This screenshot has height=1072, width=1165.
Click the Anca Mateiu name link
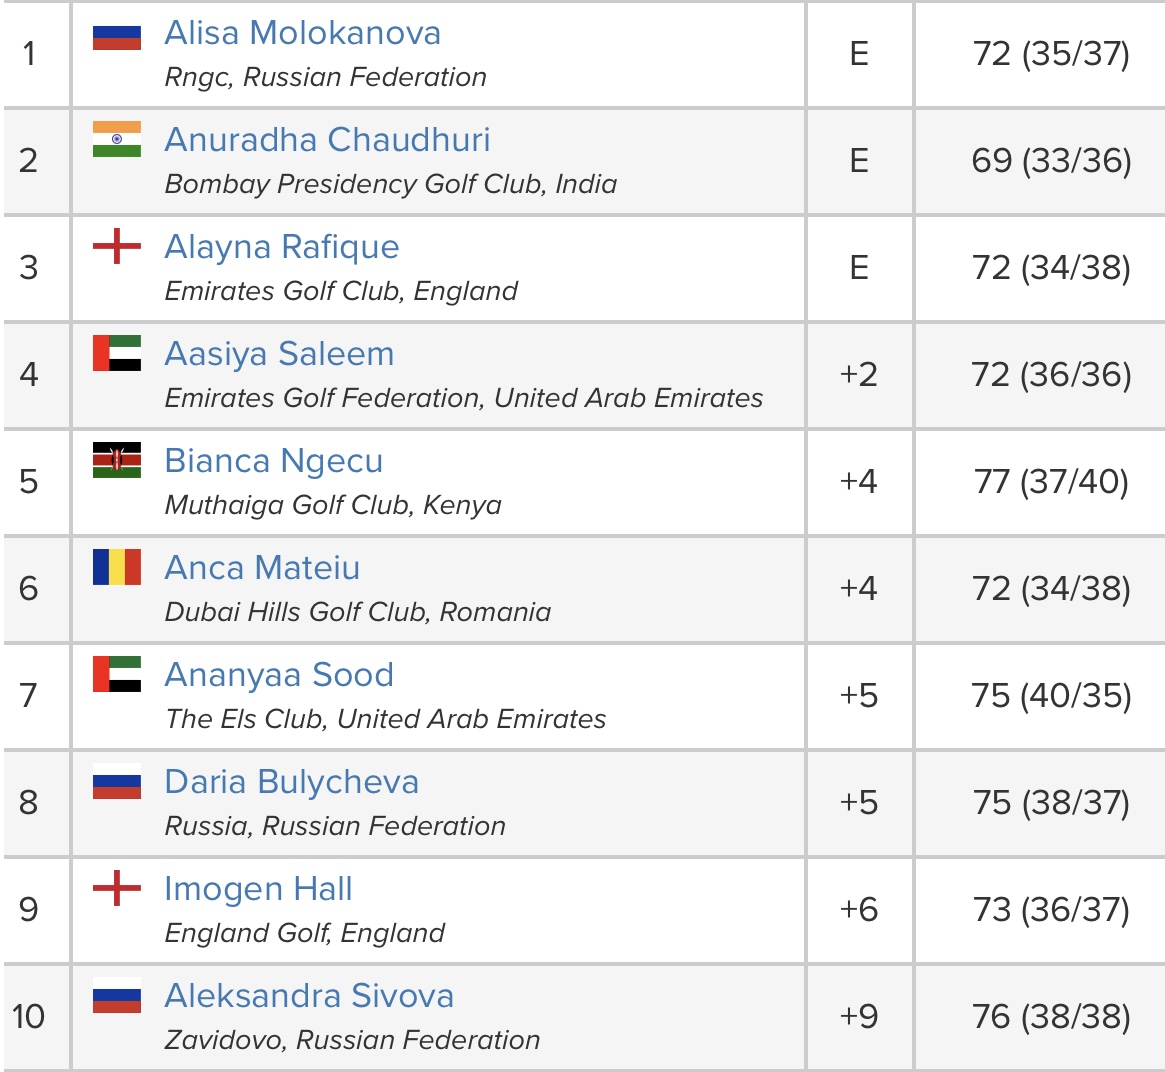[x=262, y=568]
